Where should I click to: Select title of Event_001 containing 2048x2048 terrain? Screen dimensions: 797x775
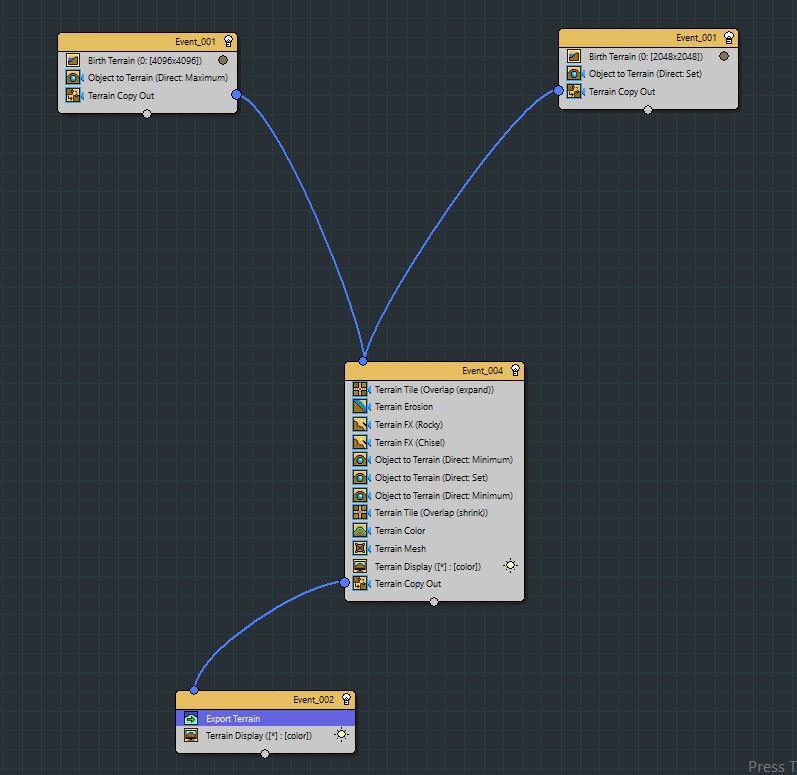[x=696, y=38]
